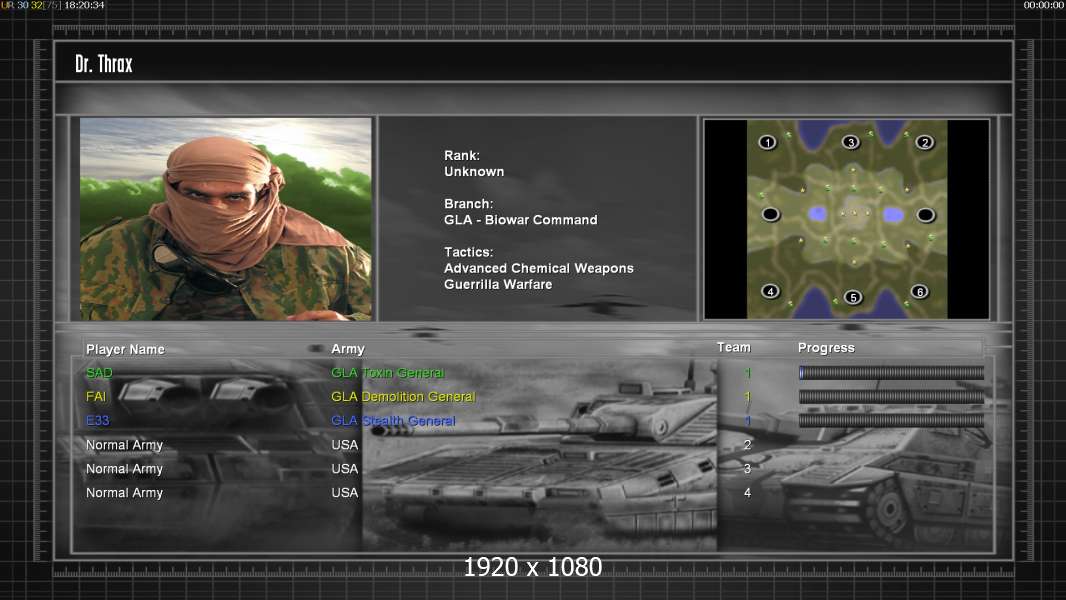Click the Dr. Thrax general portrait
1066x600 pixels.
click(226, 219)
